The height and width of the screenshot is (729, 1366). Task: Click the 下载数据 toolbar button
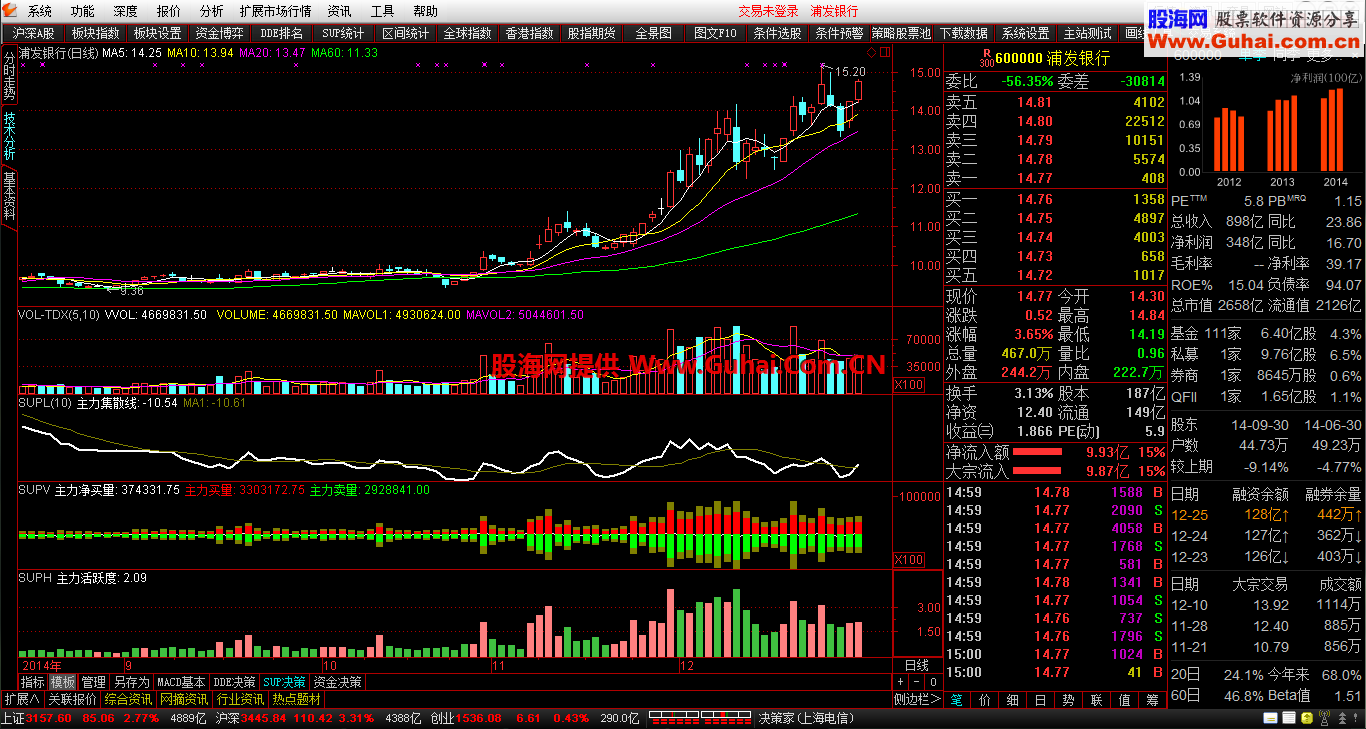pos(963,33)
